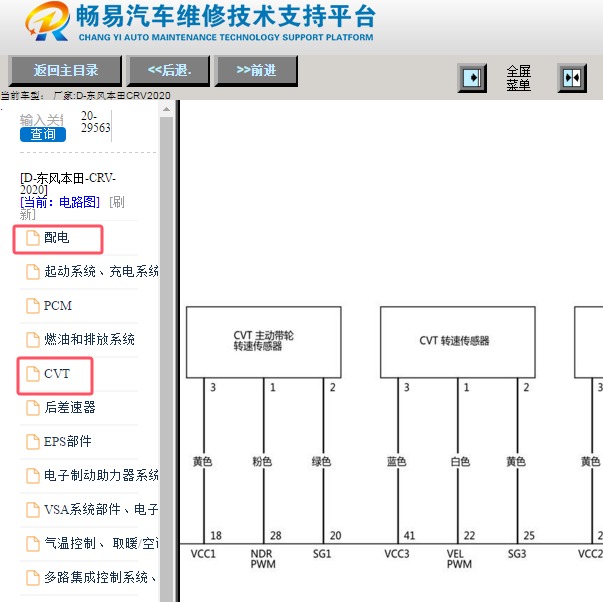Image resolution: width=603 pixels, height=602 pixels.
Task: Click the VCC3 terminal label
Action: (397, 554)
